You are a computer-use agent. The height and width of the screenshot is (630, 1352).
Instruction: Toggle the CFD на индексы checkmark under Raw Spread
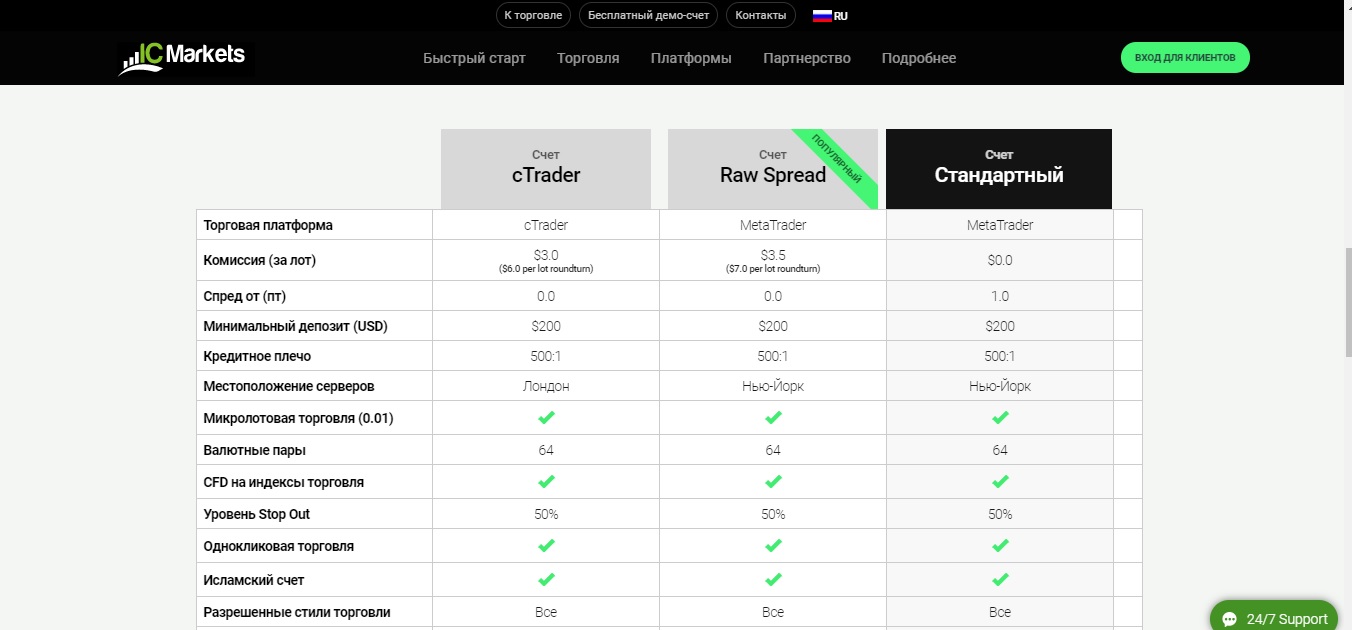[x=772, y=481]
